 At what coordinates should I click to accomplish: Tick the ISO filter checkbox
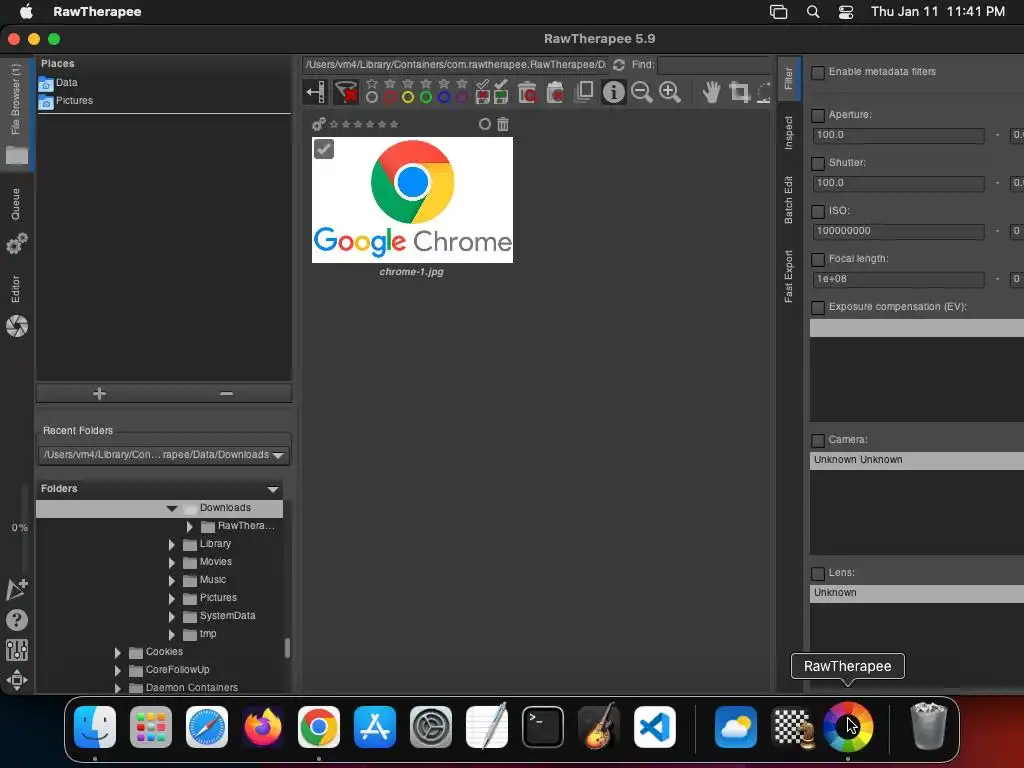[x=818, y=212]
